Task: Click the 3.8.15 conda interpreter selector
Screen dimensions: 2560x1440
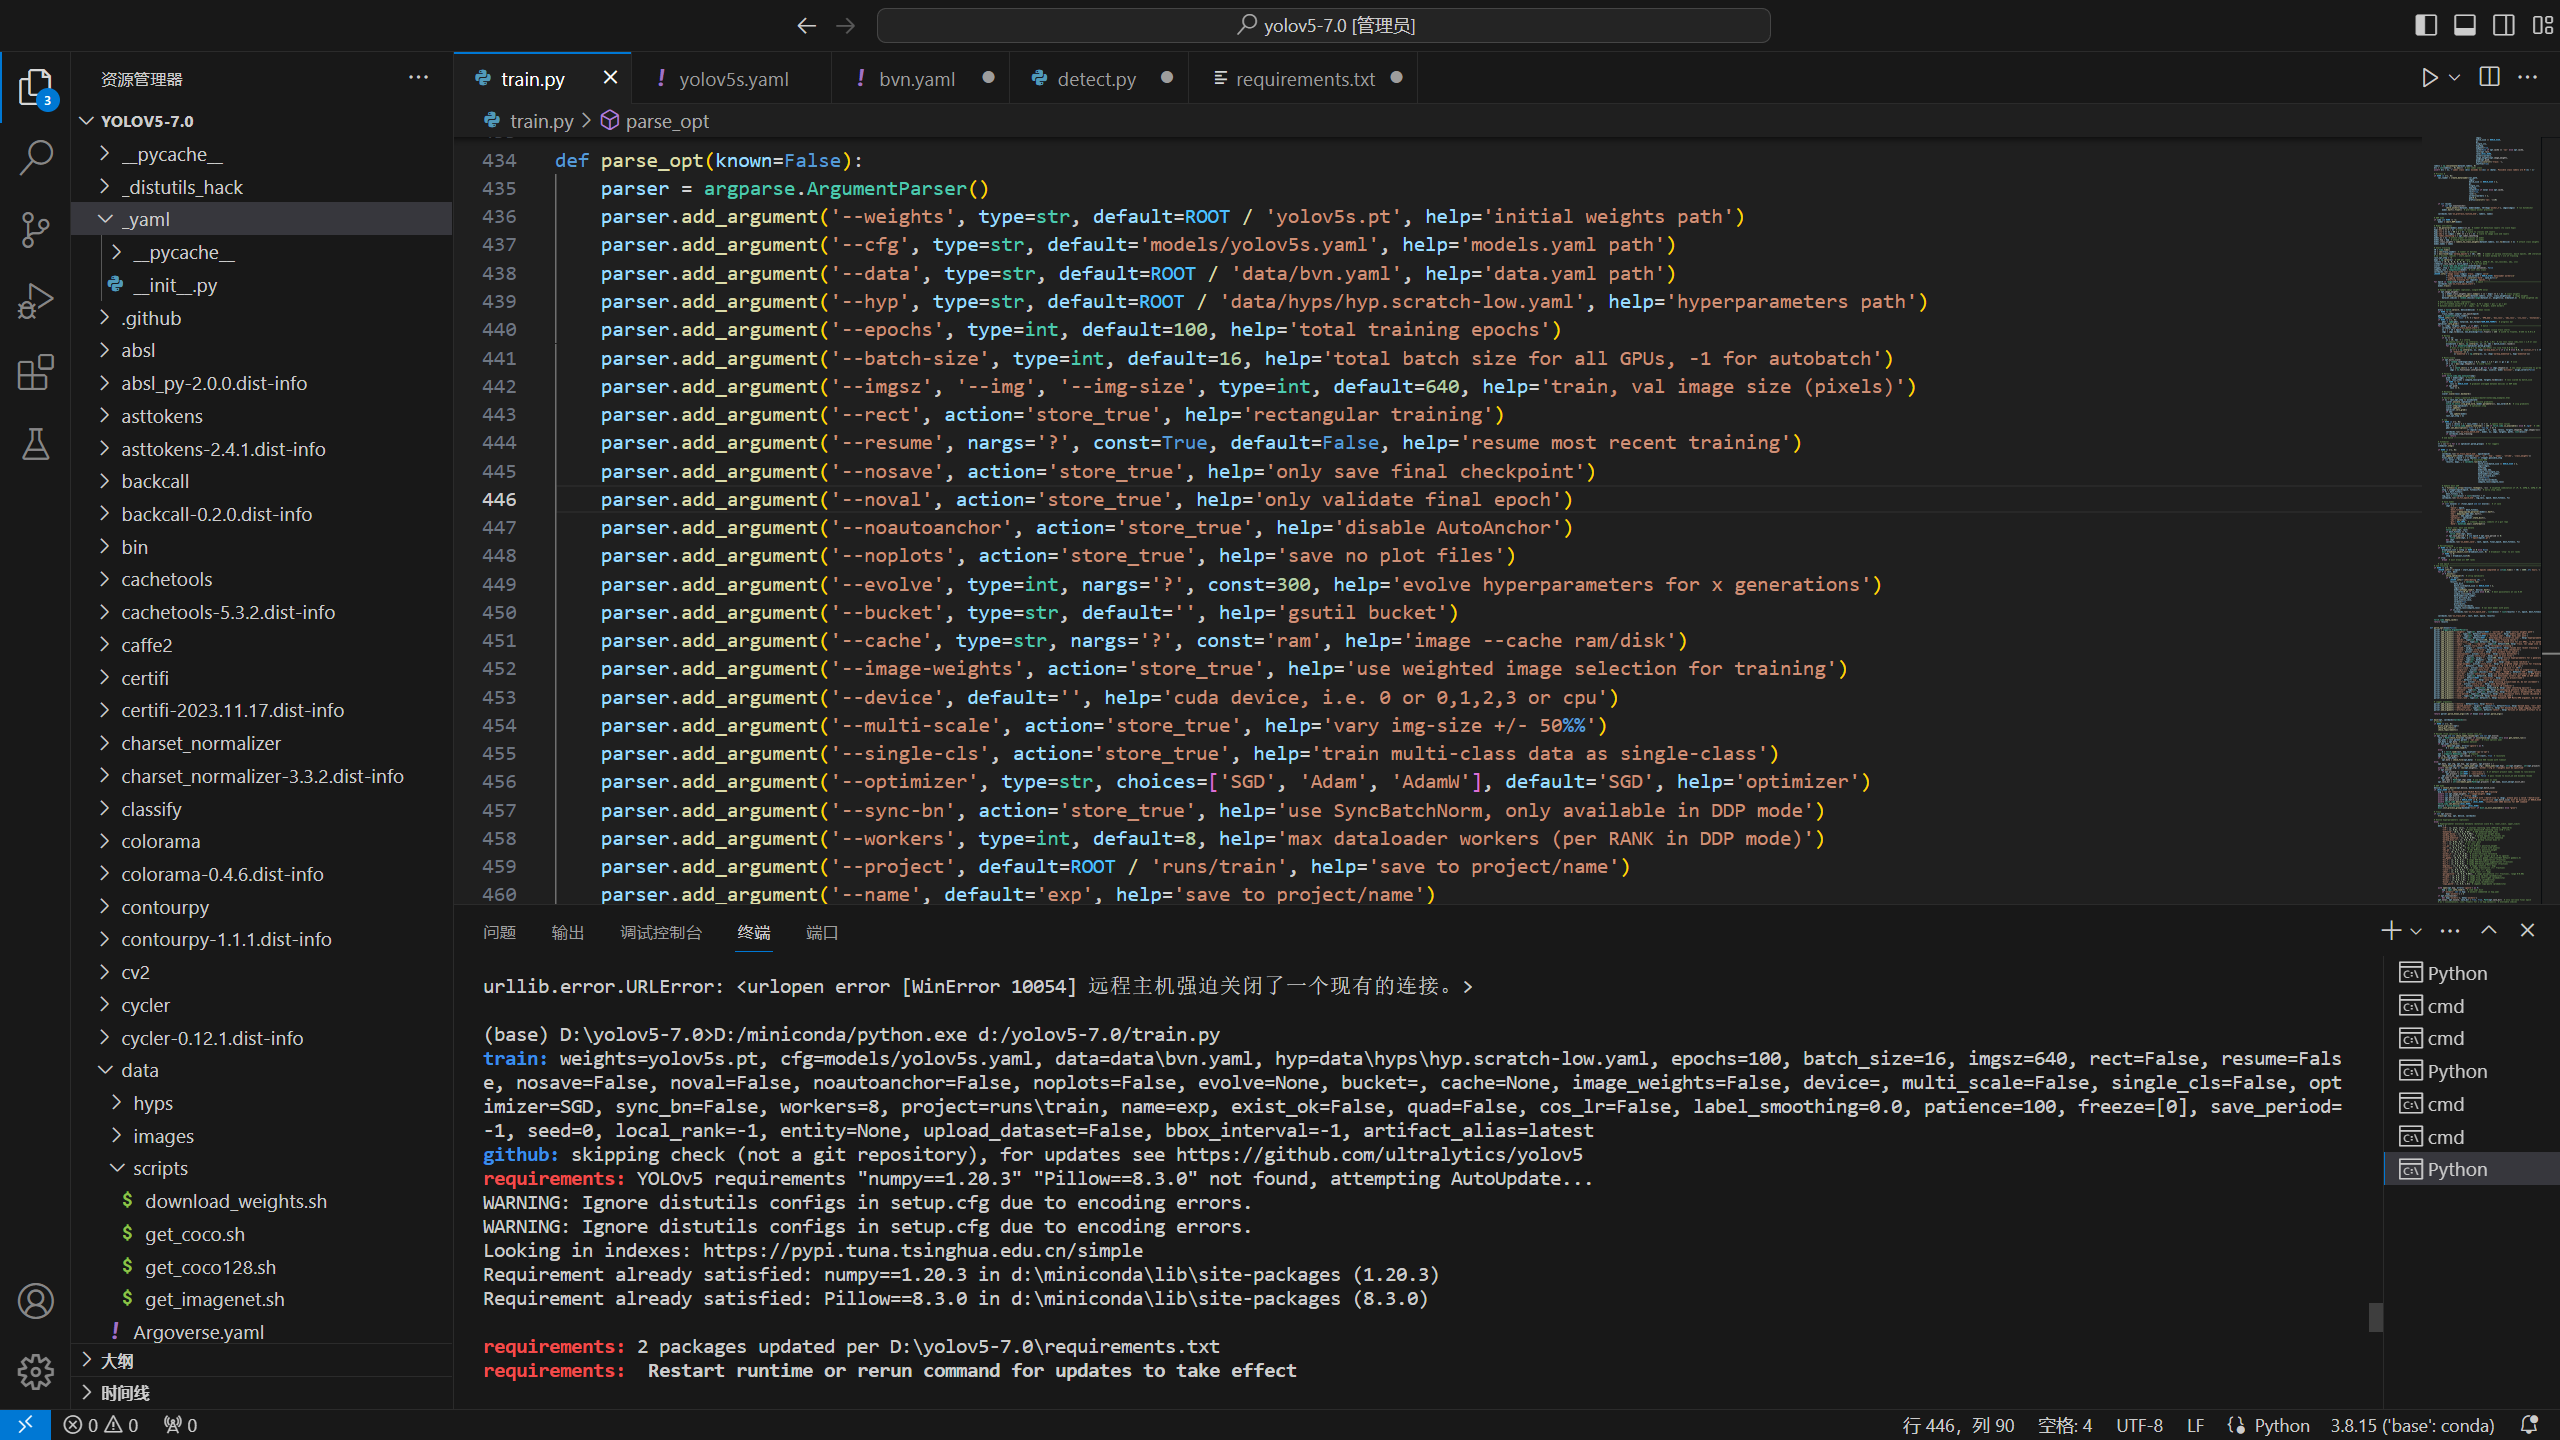Action: click(x=2412, y=1425)
